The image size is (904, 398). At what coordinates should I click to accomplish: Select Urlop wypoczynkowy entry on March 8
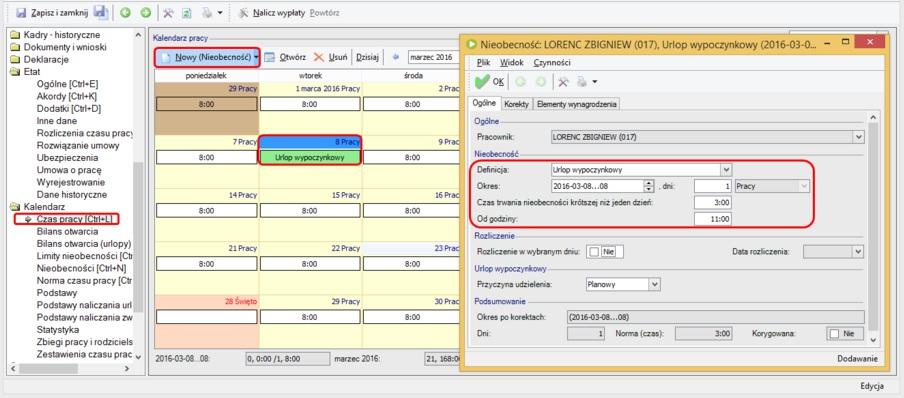(310, 157)
